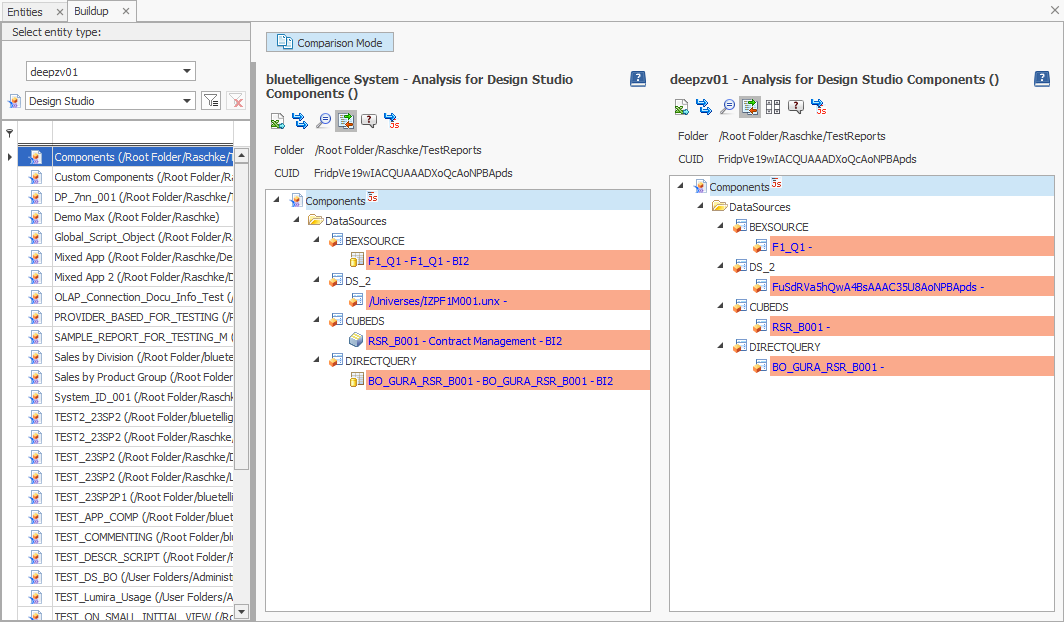This screenshot has height=622, width=1064.
Task: Toggle highlighted compare icon in bluetelligence toolbar
Action: point(346,121)
